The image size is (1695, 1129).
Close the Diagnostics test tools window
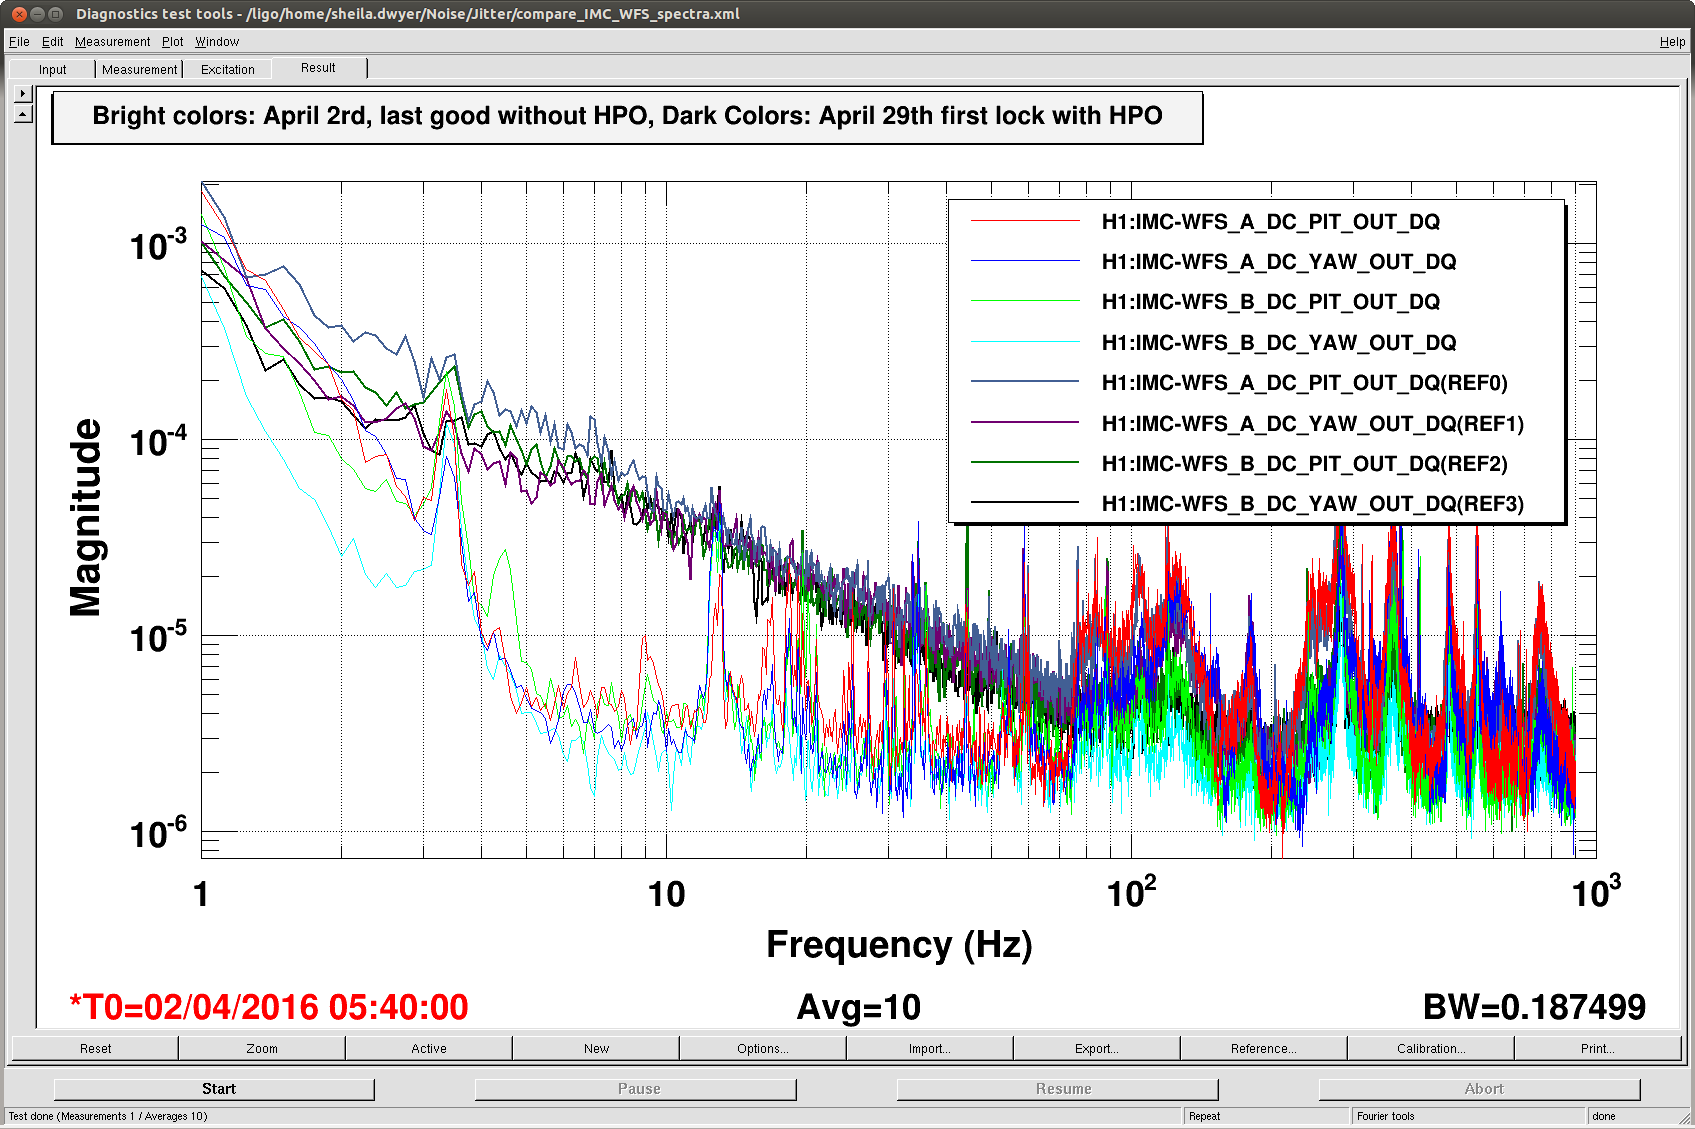(x=19, y=14)
